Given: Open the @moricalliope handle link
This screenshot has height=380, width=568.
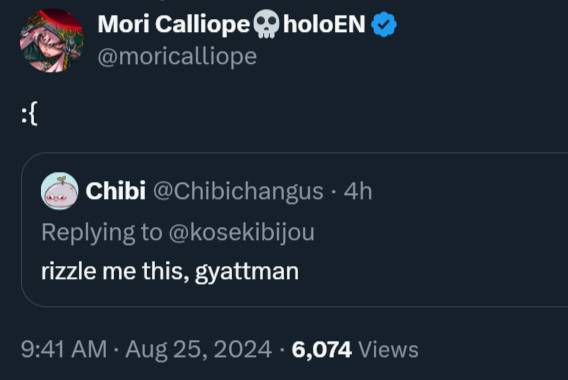Looking at the screenshot, I should [177, 57].
